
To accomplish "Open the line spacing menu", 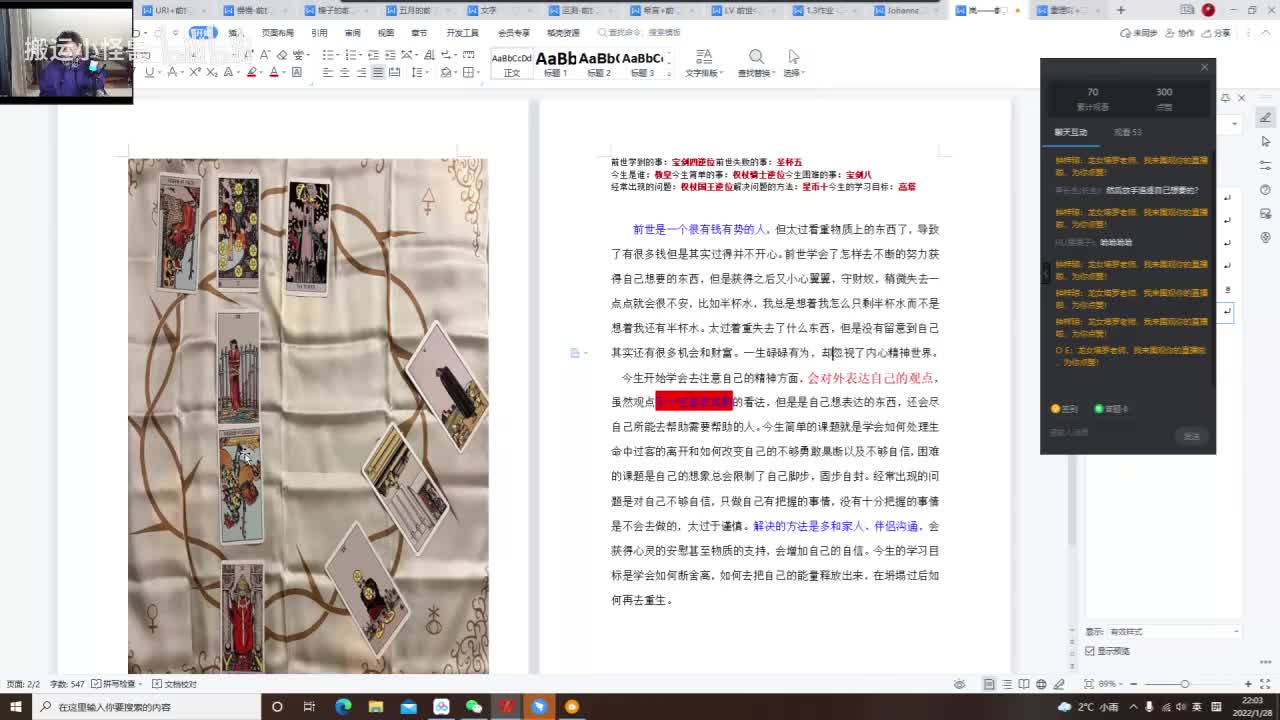I will coord(419,72).
